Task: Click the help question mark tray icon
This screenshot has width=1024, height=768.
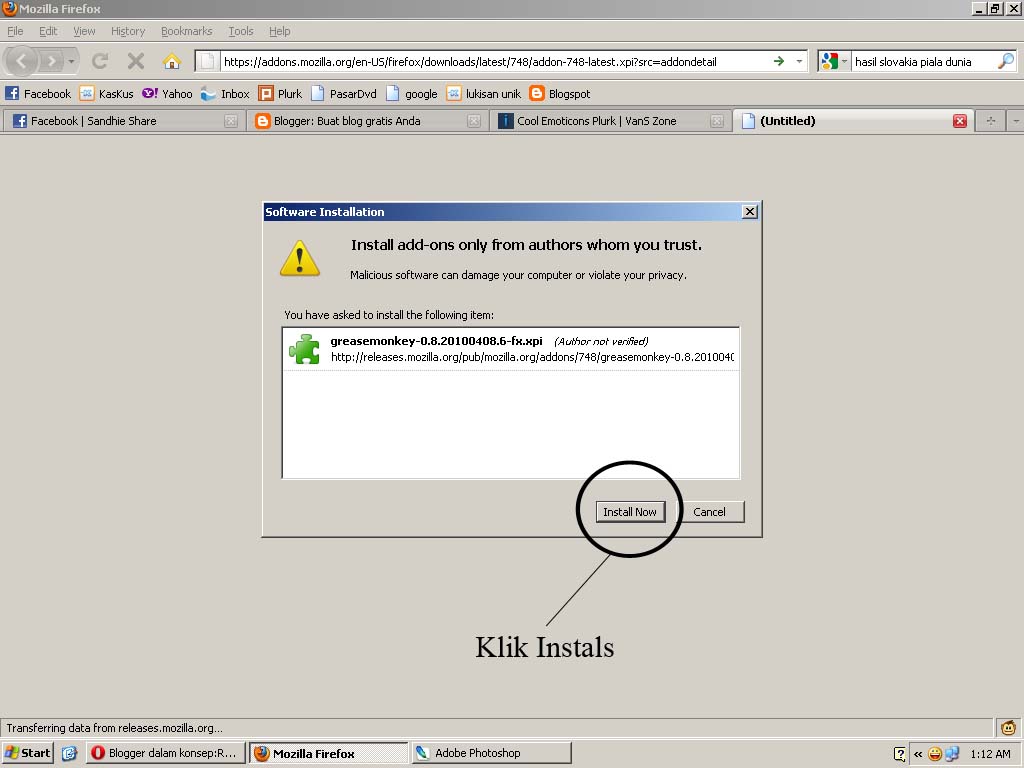Action: pos(899,754)
